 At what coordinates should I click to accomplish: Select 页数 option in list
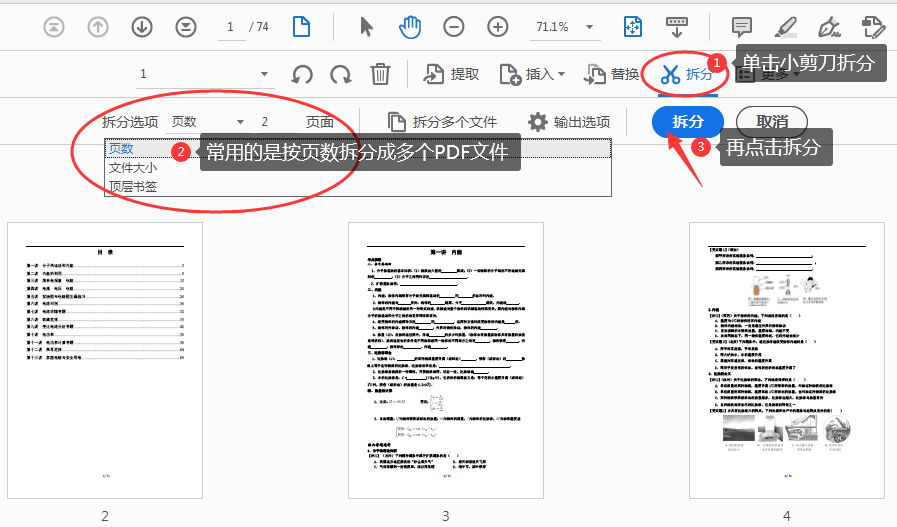[358, 149]
